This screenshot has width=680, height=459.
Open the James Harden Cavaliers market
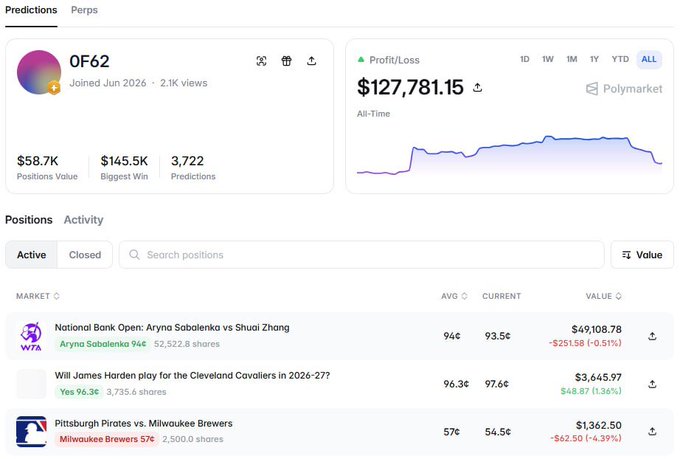pos(192,375)
